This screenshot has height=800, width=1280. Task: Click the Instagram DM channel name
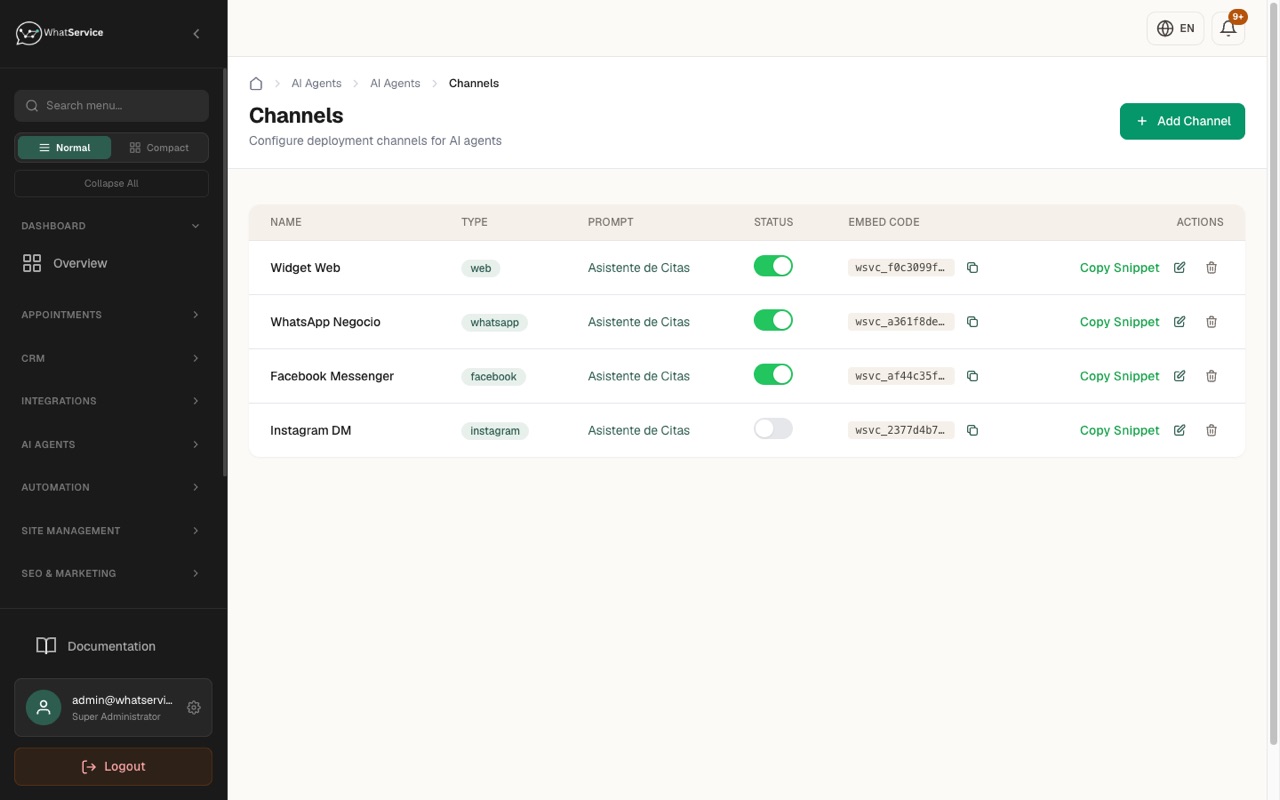click(310, 430)
